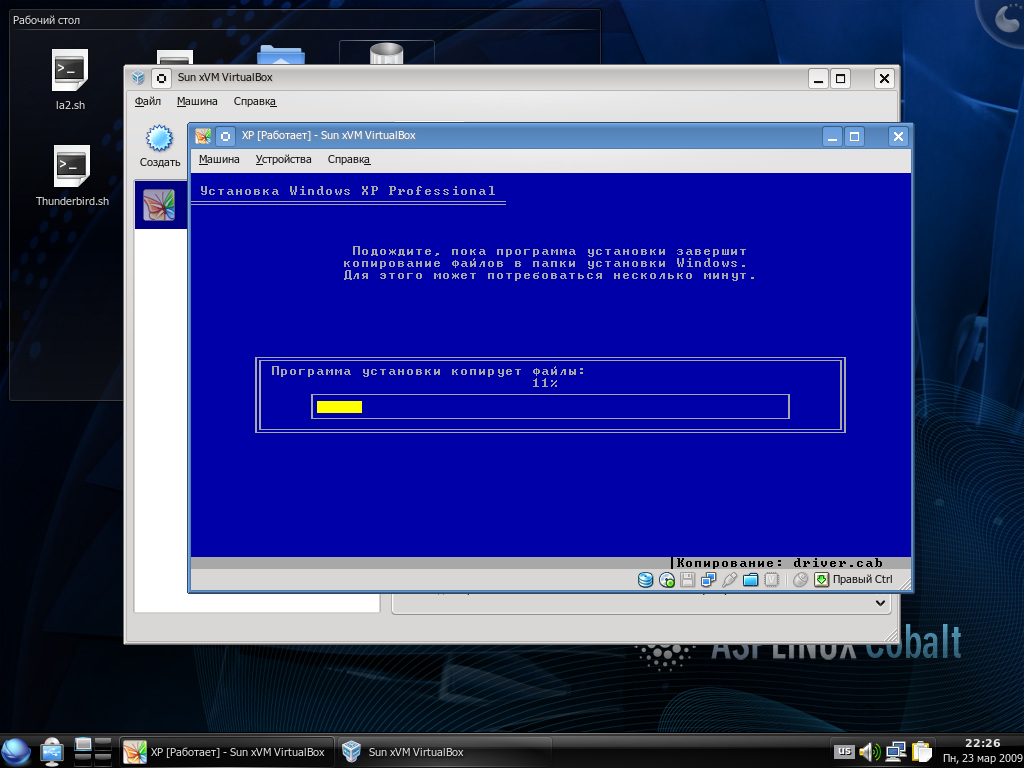
Task: Open Справка menu in XP VM window
Action: click(x=349, y=159)
